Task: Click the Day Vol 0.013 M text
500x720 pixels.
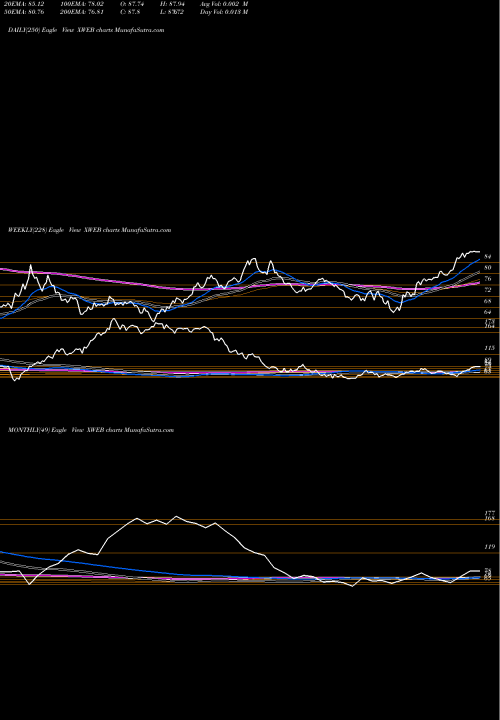Action: 224,12
